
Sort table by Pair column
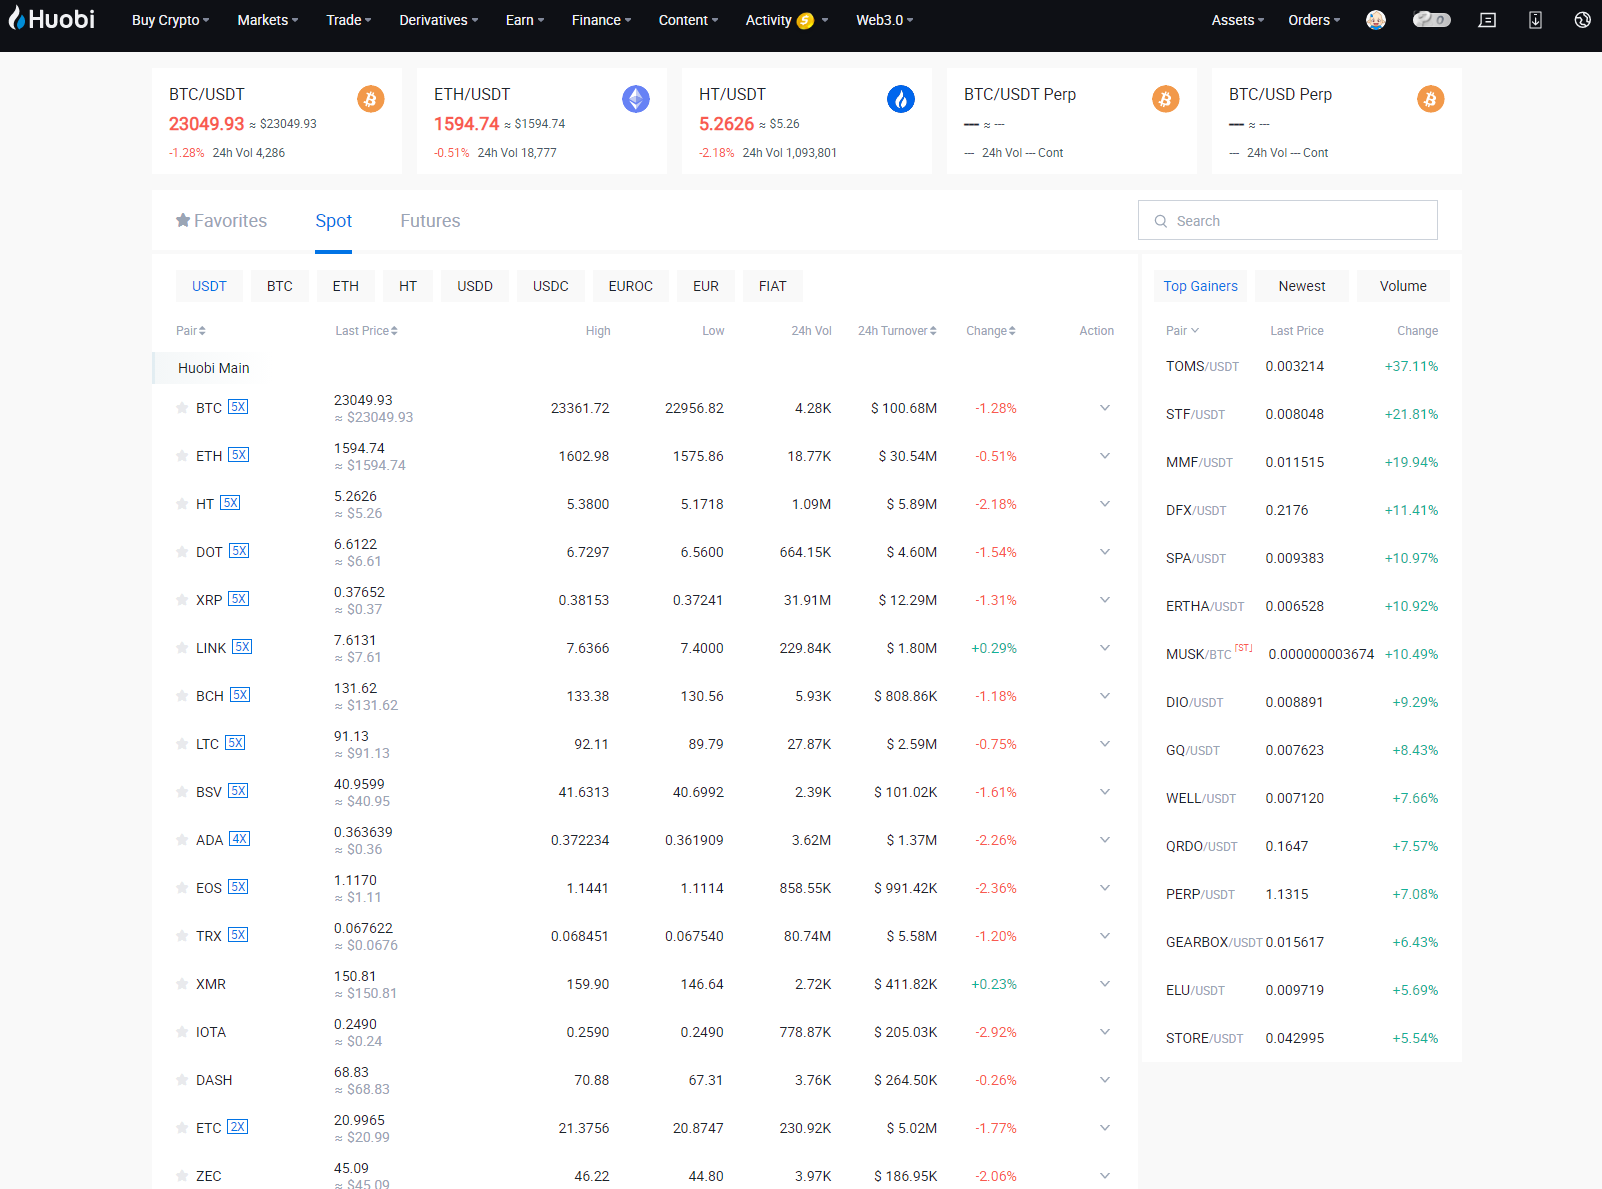click(x=191, y=331)
